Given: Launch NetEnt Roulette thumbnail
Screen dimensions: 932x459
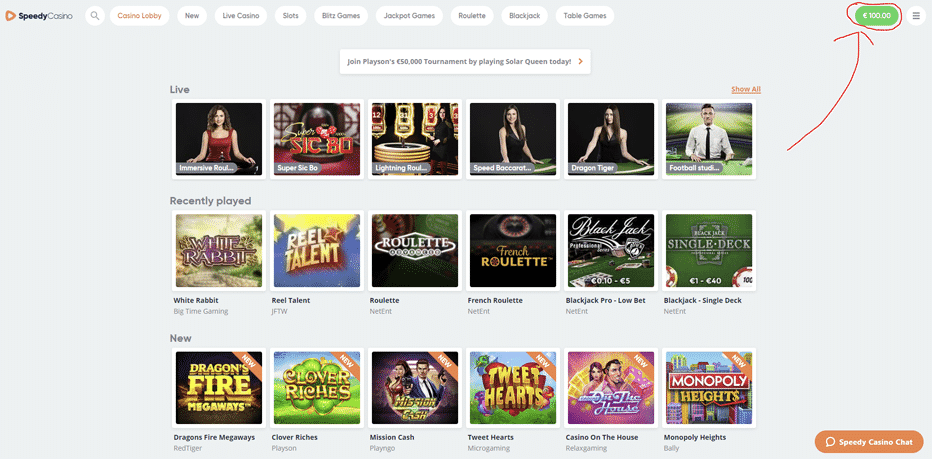Looking at the screenshot, I should point(415,250).
